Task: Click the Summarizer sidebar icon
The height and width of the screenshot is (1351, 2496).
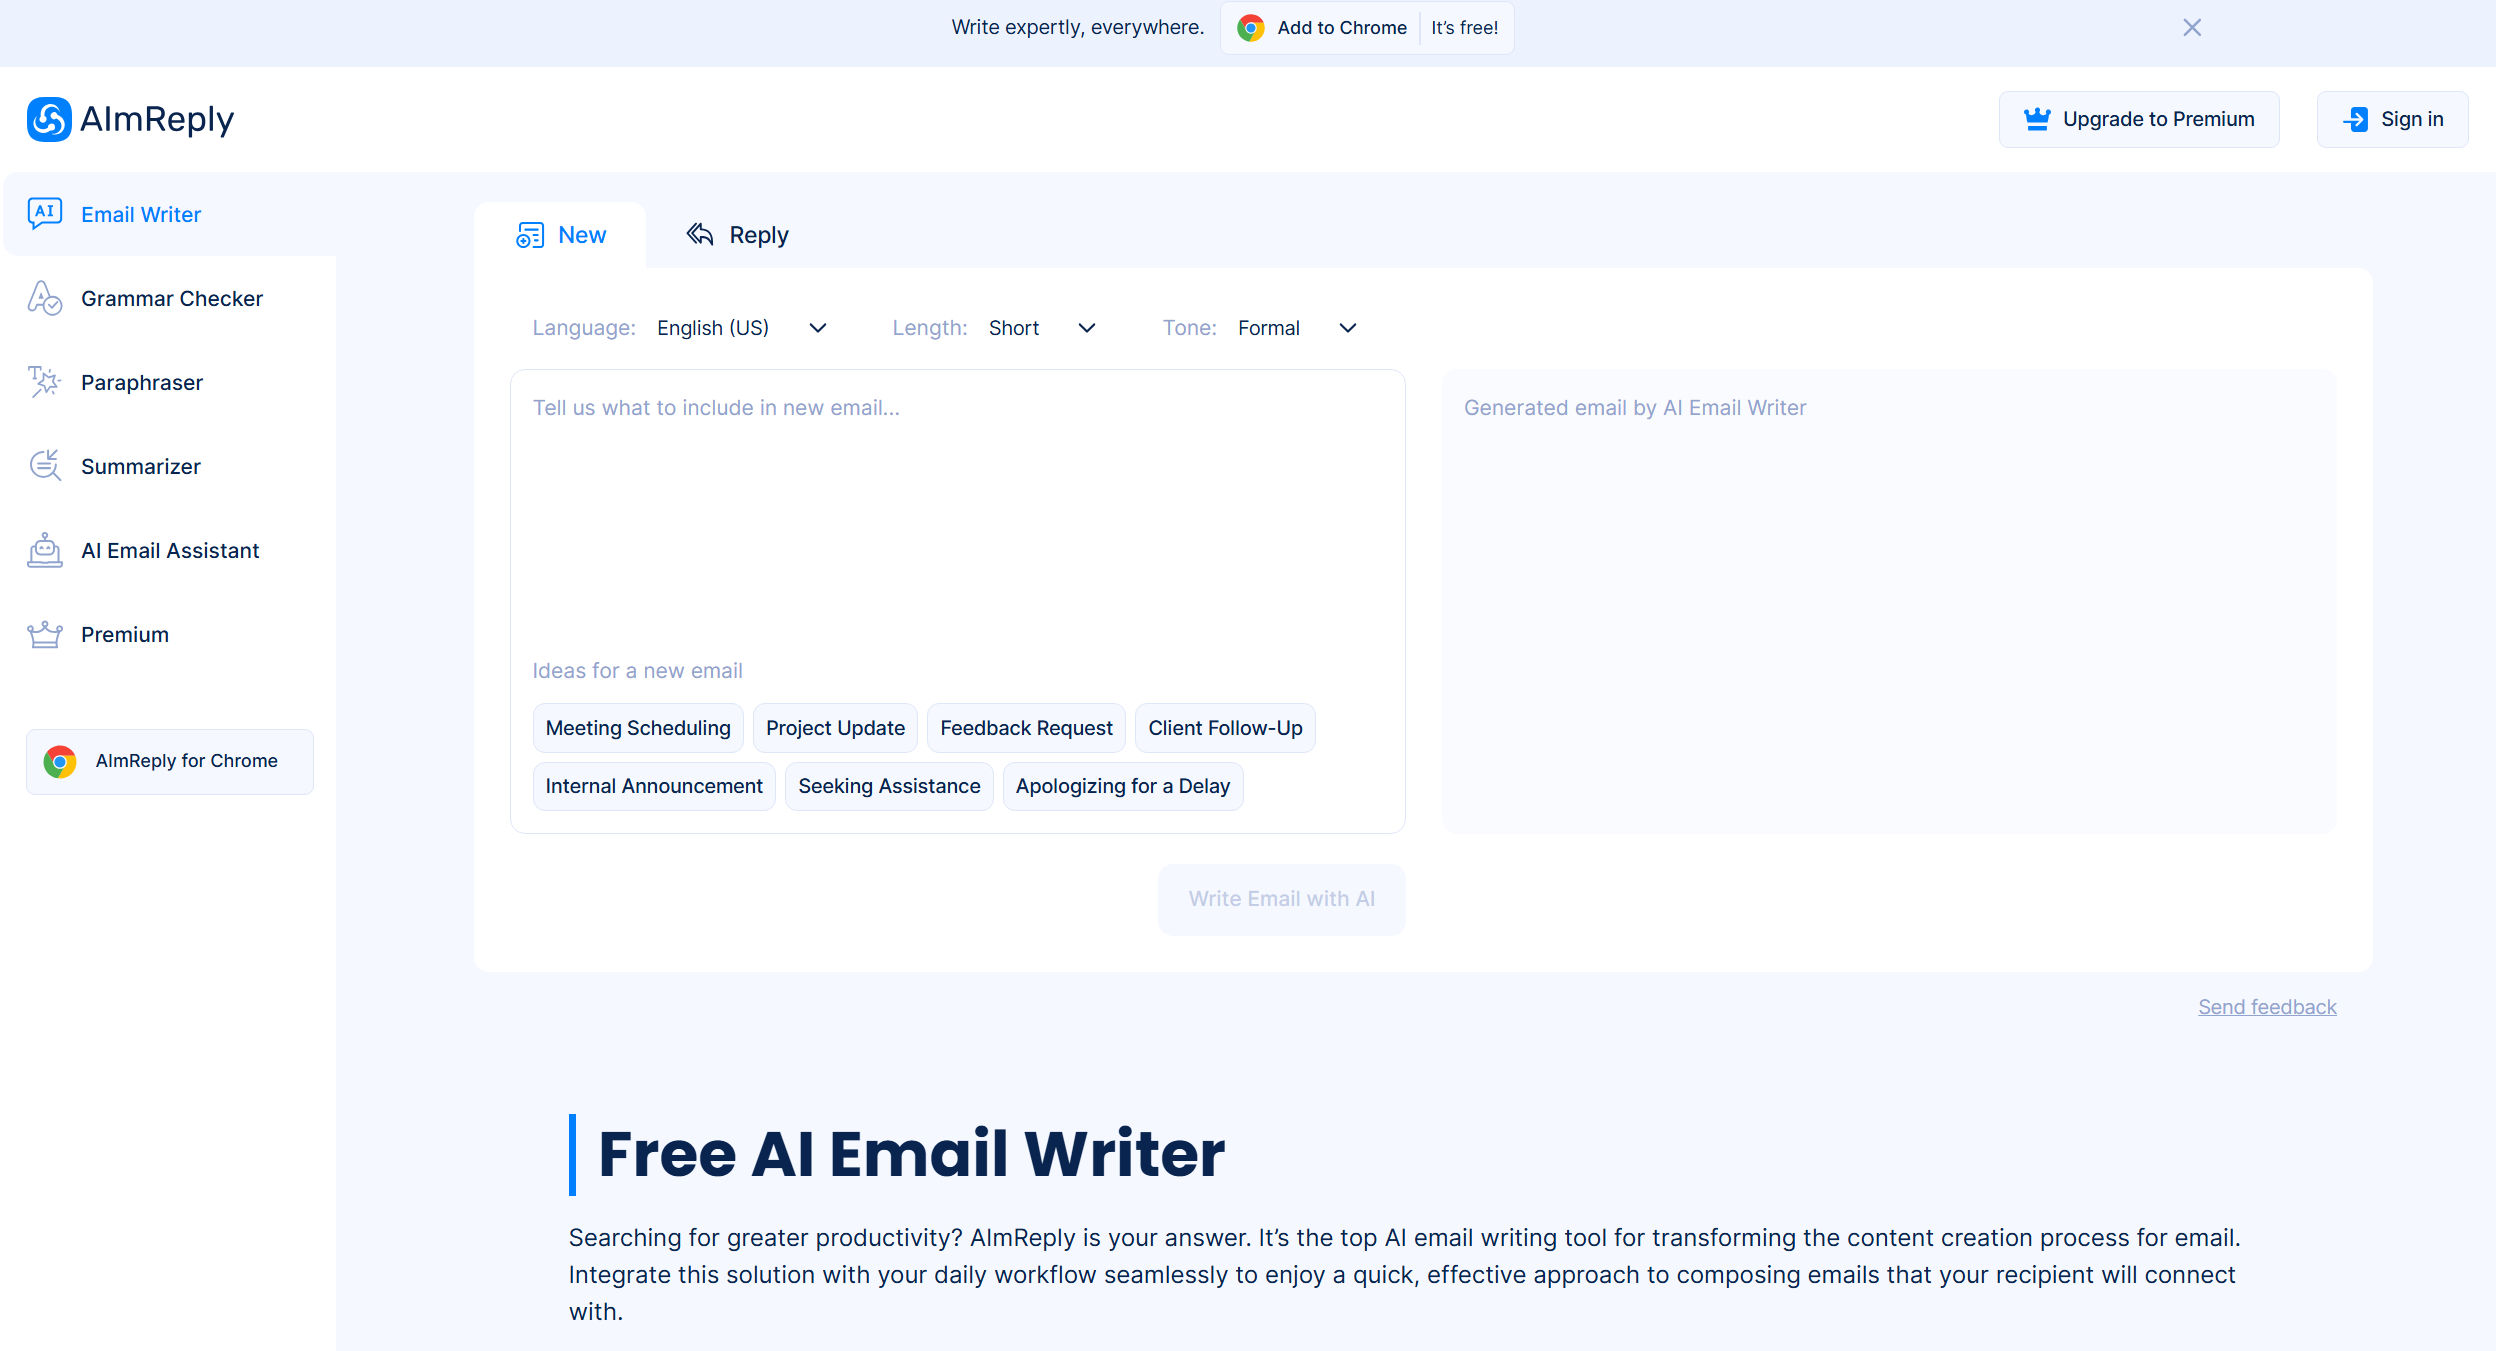Action: [45, 466]
